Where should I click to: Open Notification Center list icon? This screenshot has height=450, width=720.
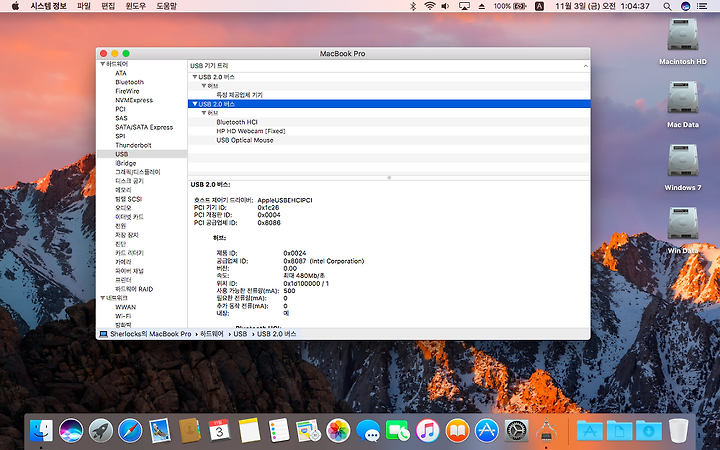[702, 6]
